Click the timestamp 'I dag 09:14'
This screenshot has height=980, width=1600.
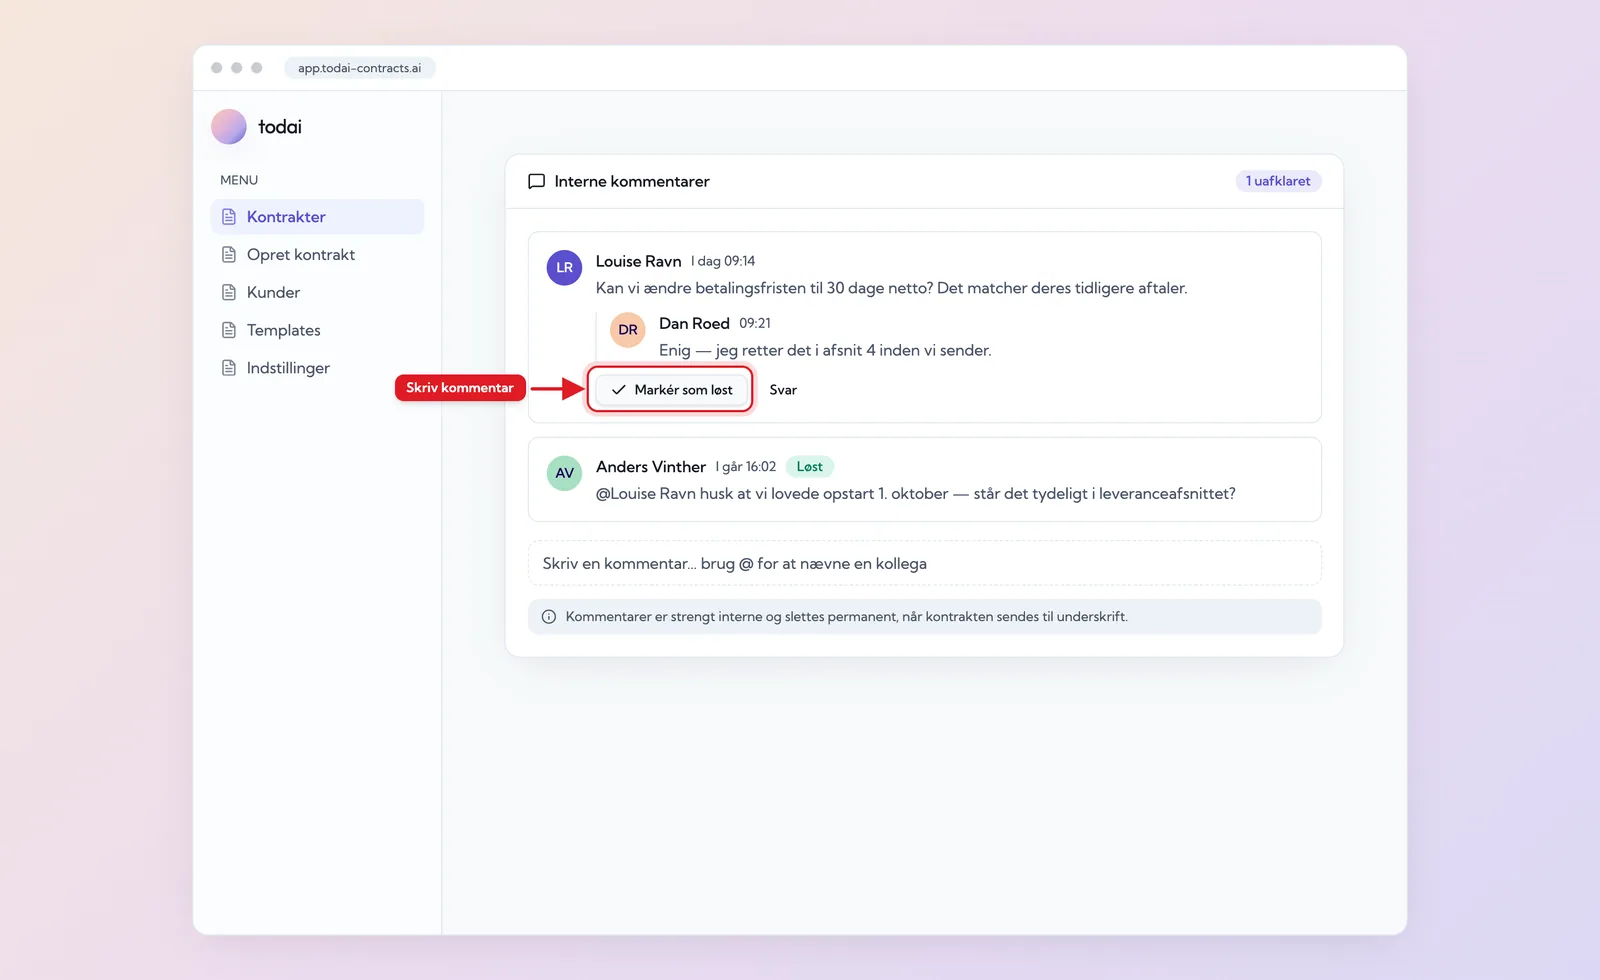coord(723,261)
